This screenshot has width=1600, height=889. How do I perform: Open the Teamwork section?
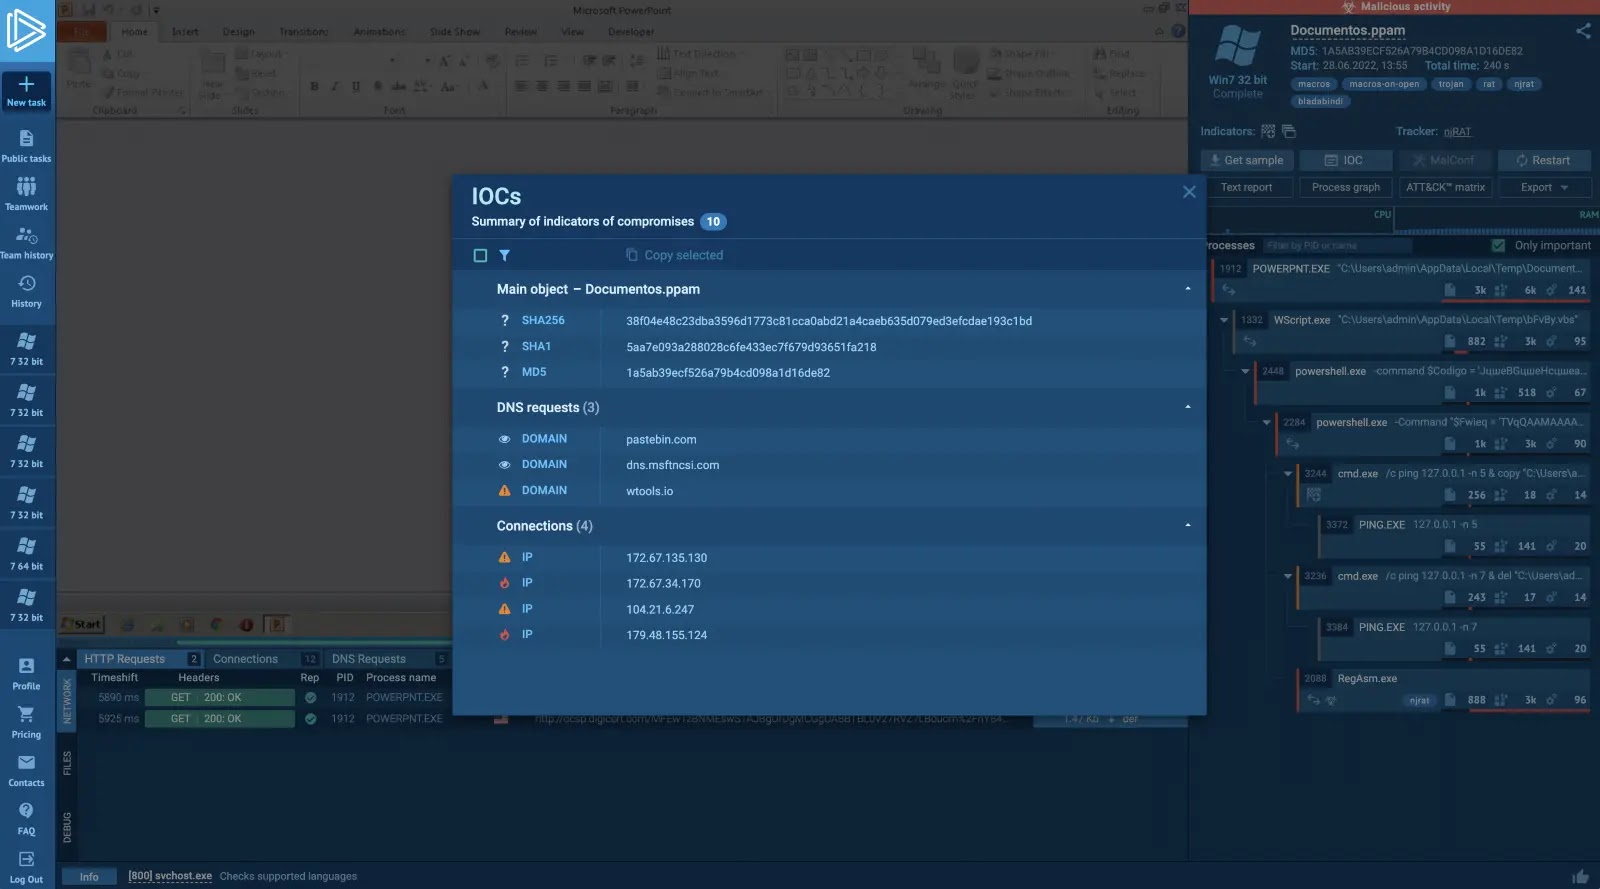27,194
